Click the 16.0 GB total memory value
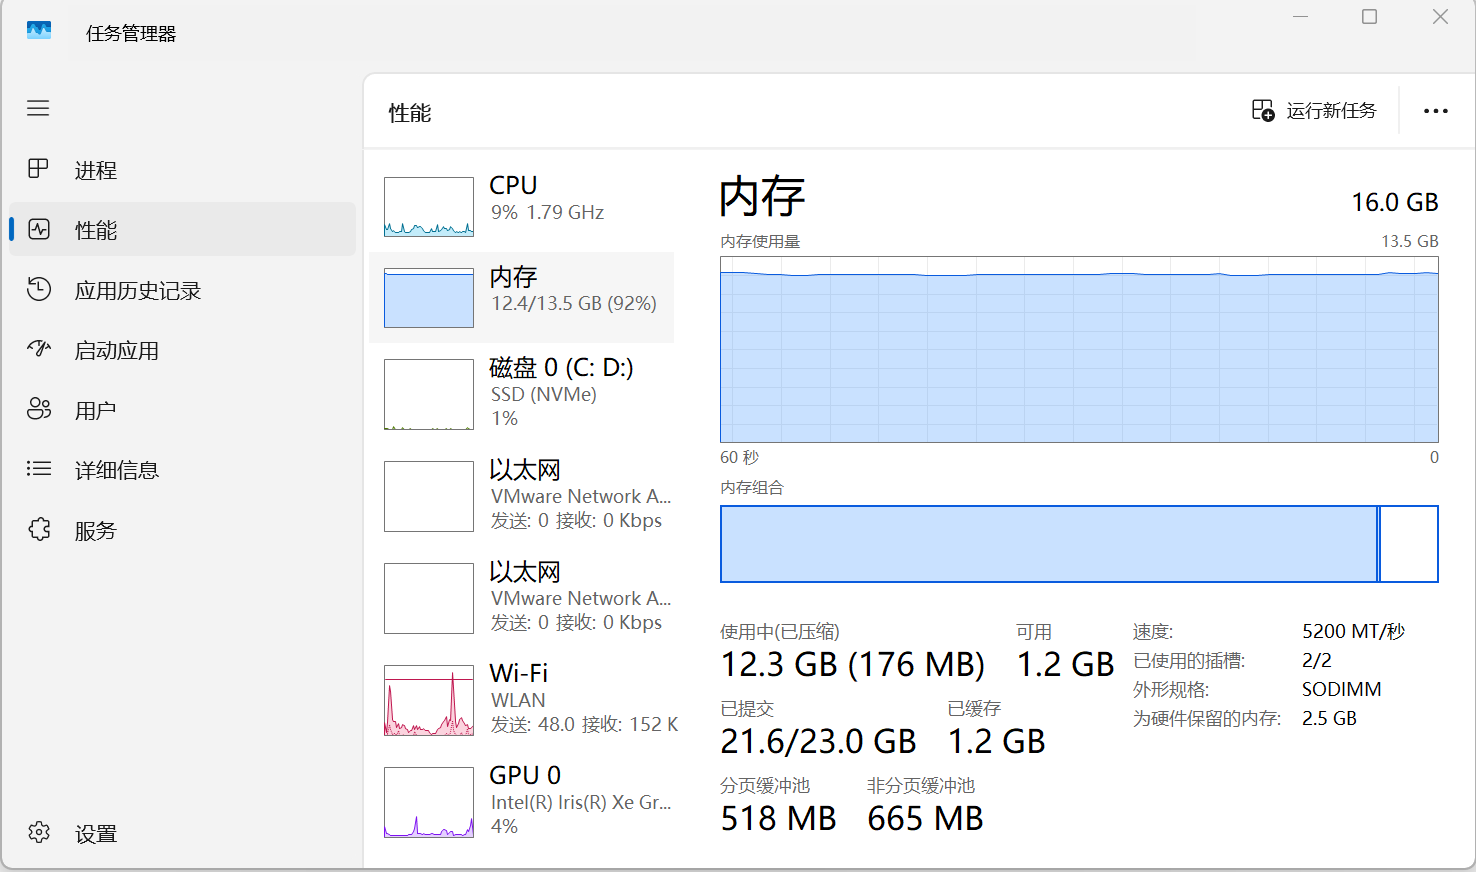Image resolution: width=1476 pixels, height=872 pixels. click(1395, 202)
